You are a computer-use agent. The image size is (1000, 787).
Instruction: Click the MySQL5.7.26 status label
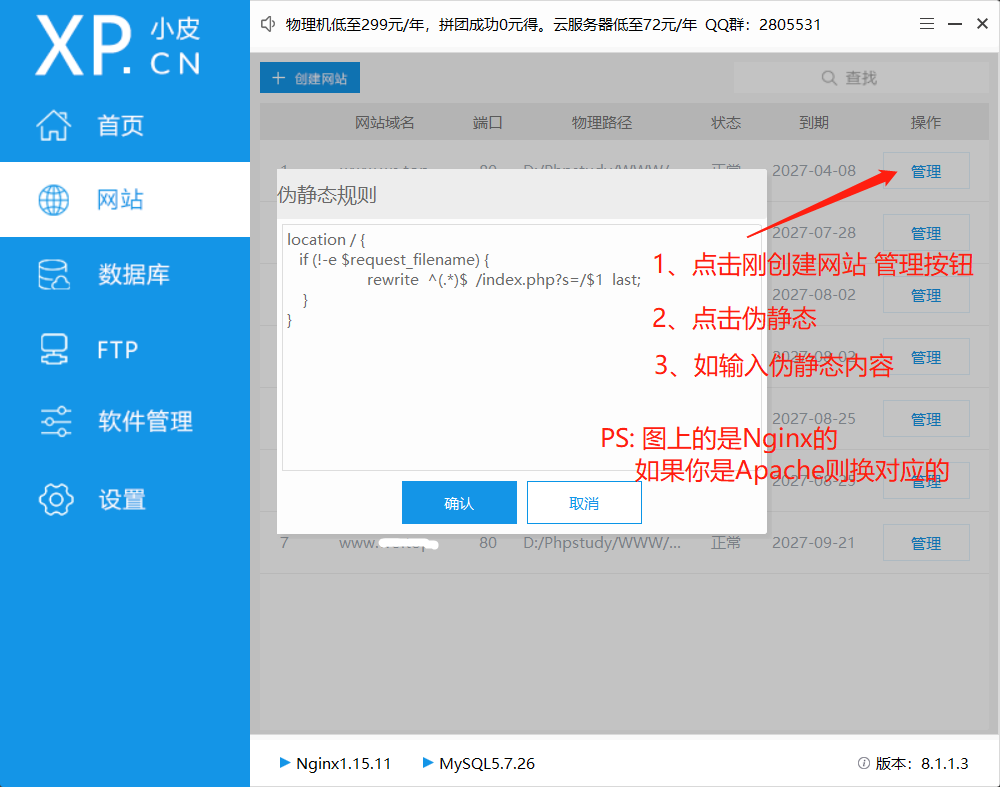pos(487,763)
